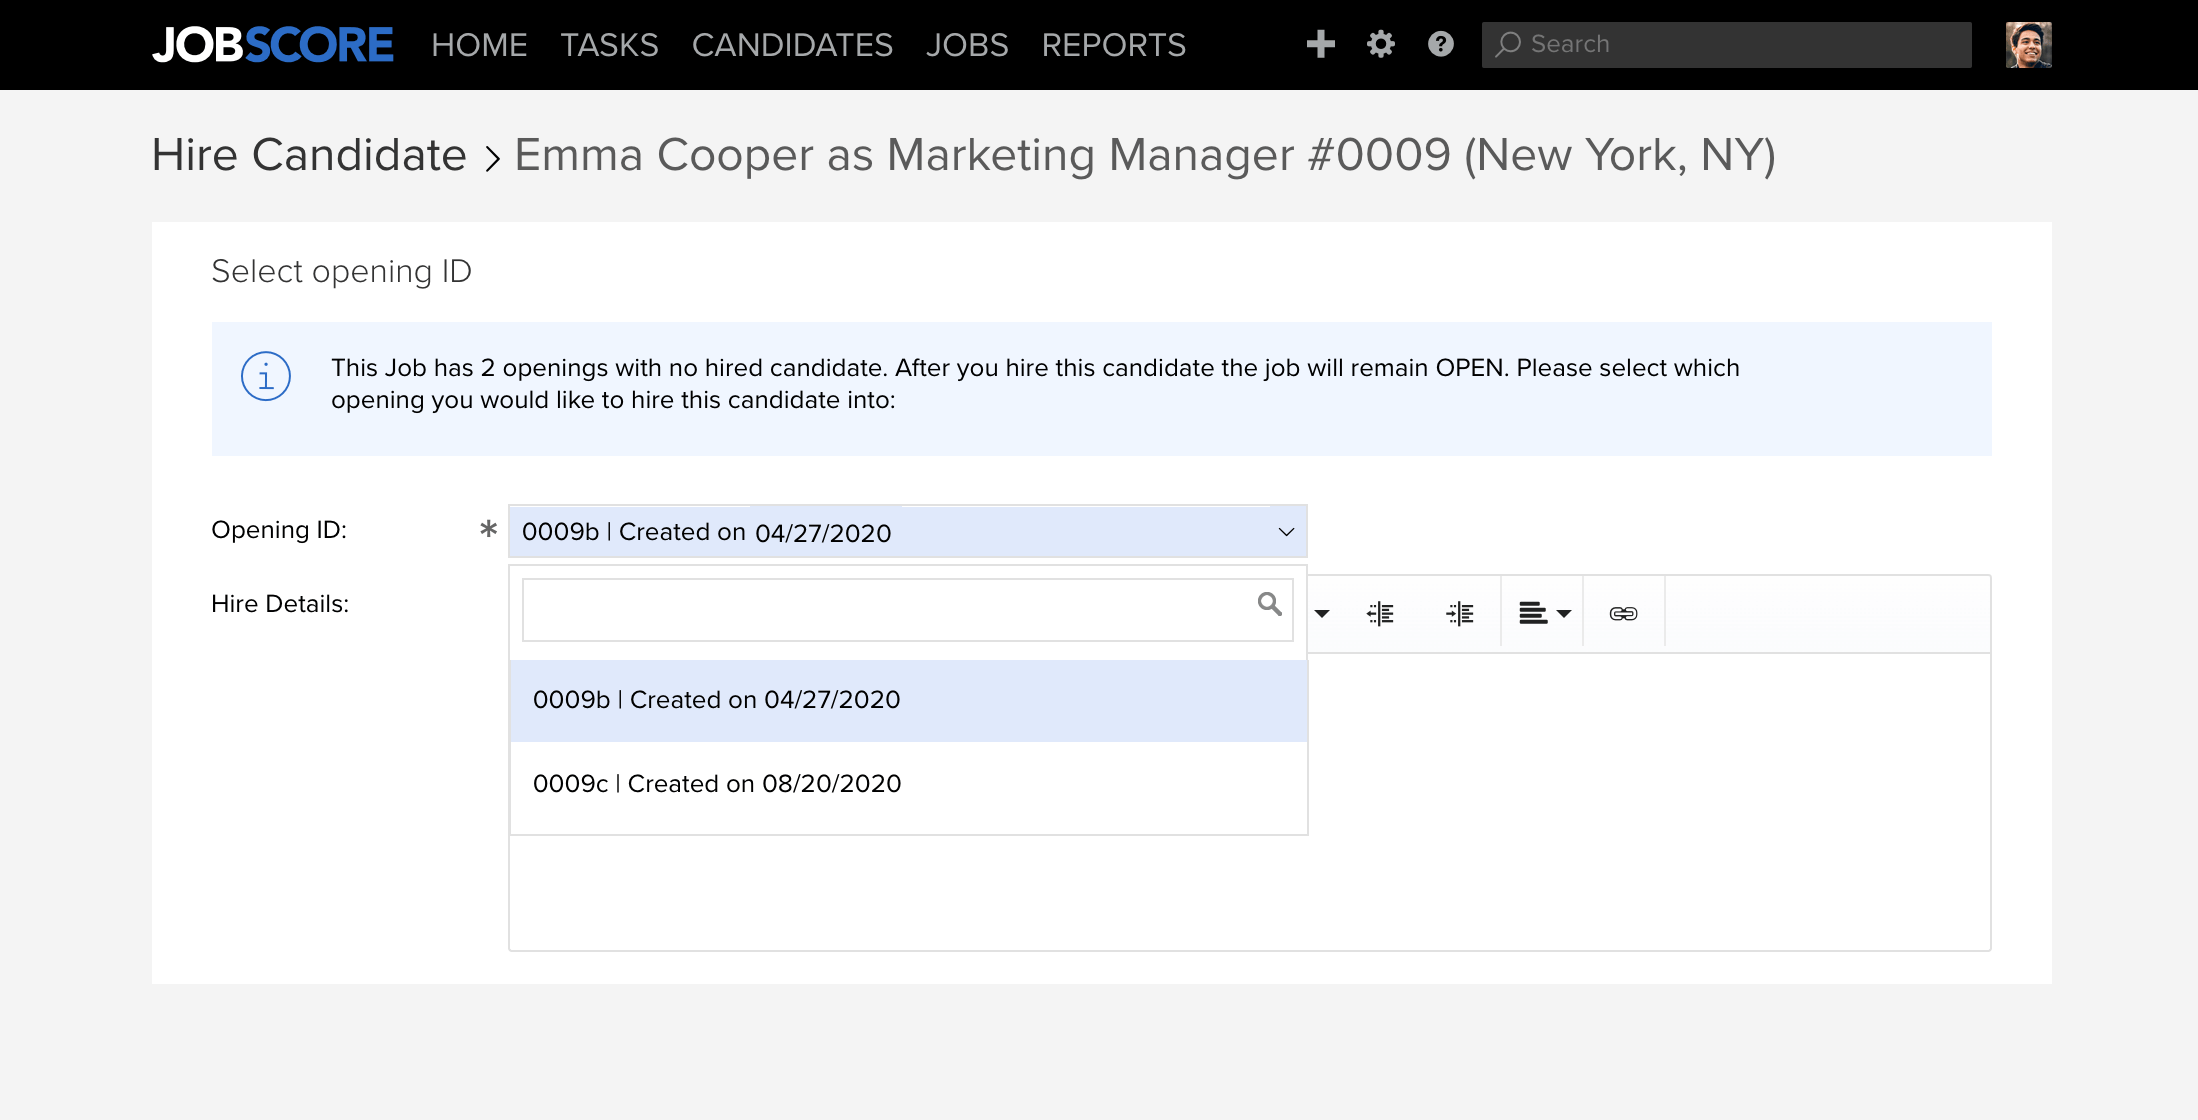Go to the CANDIDATES nav tab
Image resolution: width=2198 pixels, height=1120 pixels.
point(791,45)
